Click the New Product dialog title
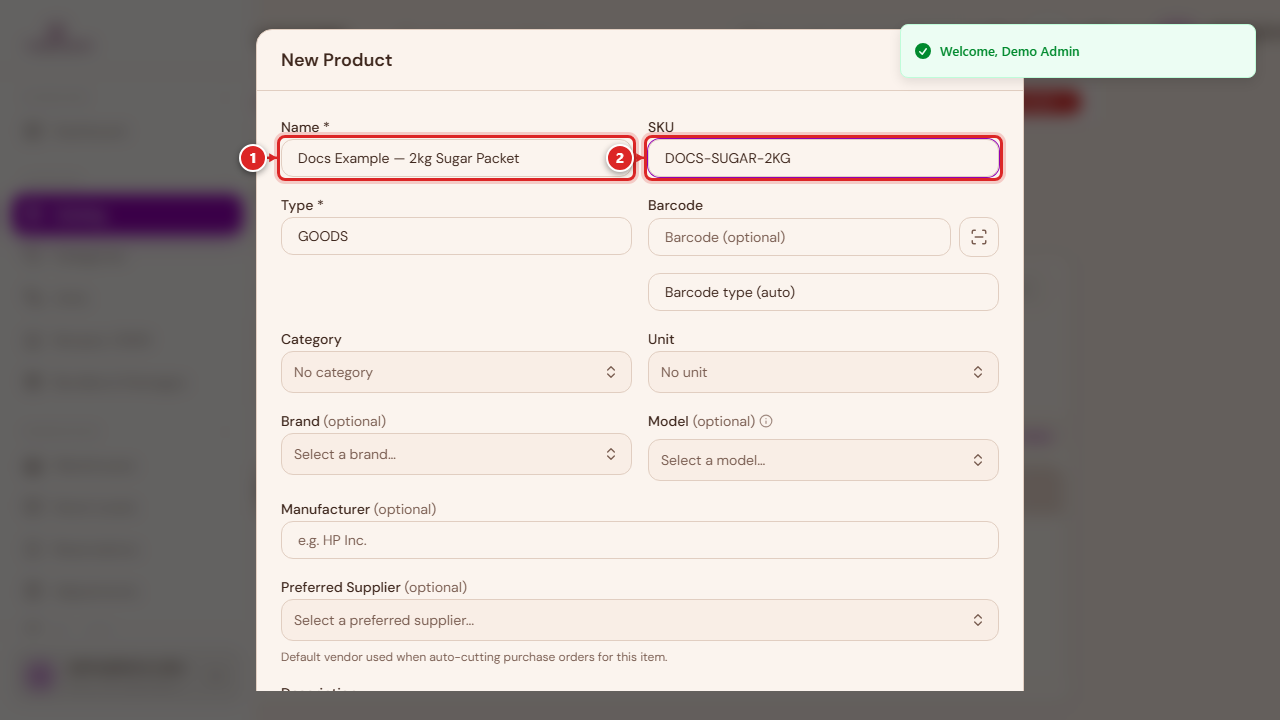This screenshot has height=720, width=1280. point(336,60)
